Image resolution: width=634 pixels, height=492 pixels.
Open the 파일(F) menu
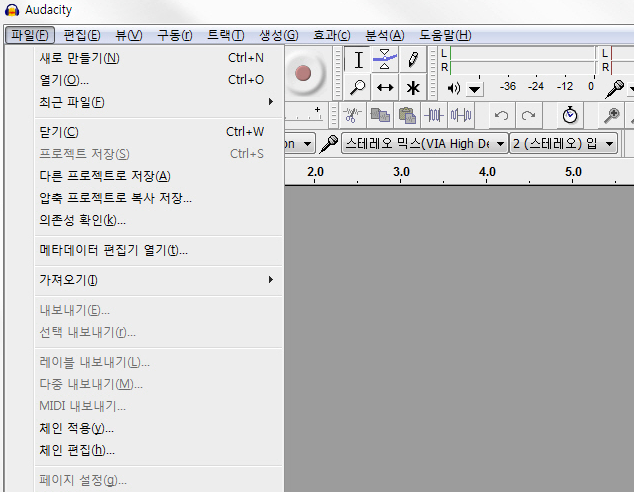[30, 35]
